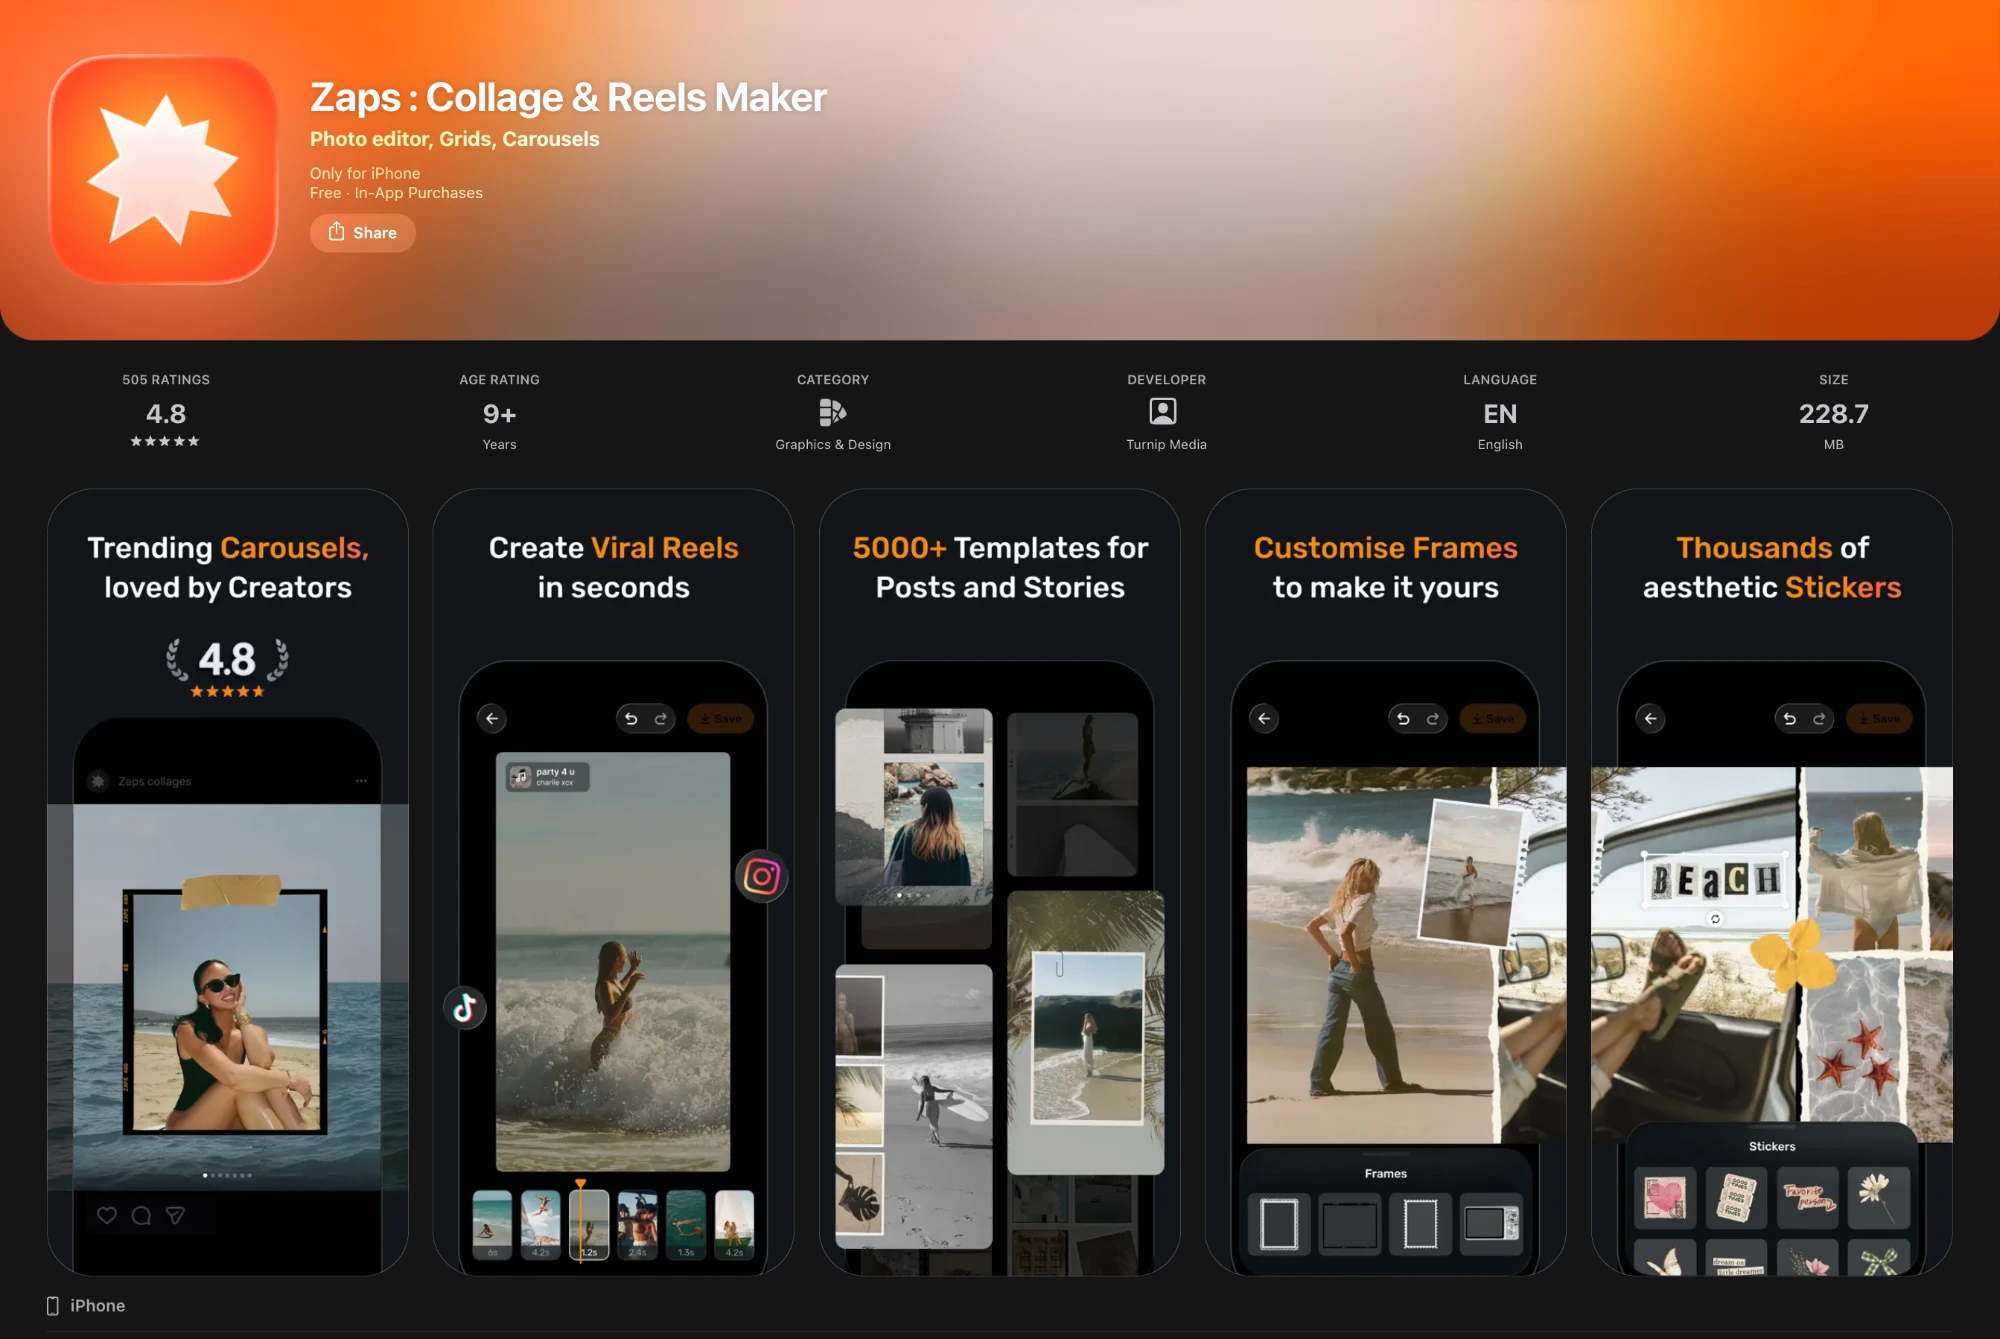Click the Instagram icon on Reels screenshot

762,877
